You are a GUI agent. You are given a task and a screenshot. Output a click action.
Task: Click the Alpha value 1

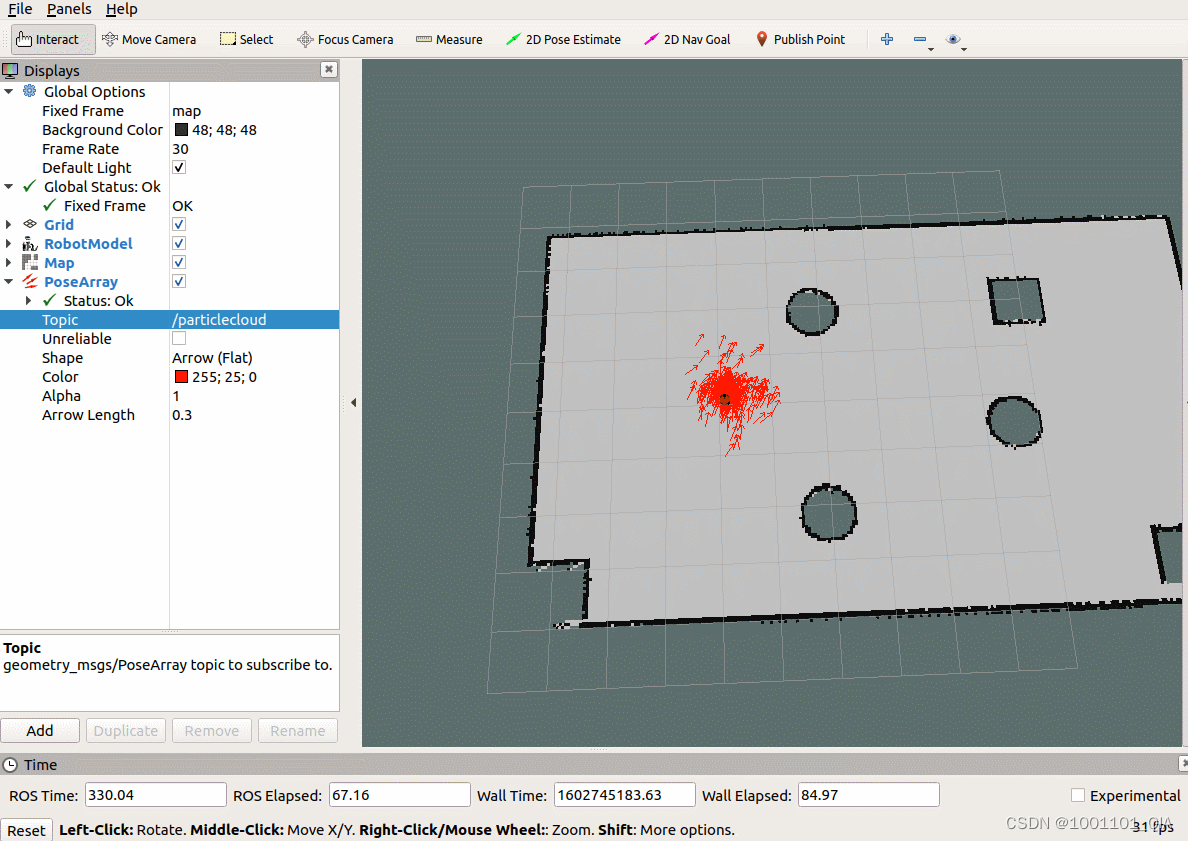177,395
